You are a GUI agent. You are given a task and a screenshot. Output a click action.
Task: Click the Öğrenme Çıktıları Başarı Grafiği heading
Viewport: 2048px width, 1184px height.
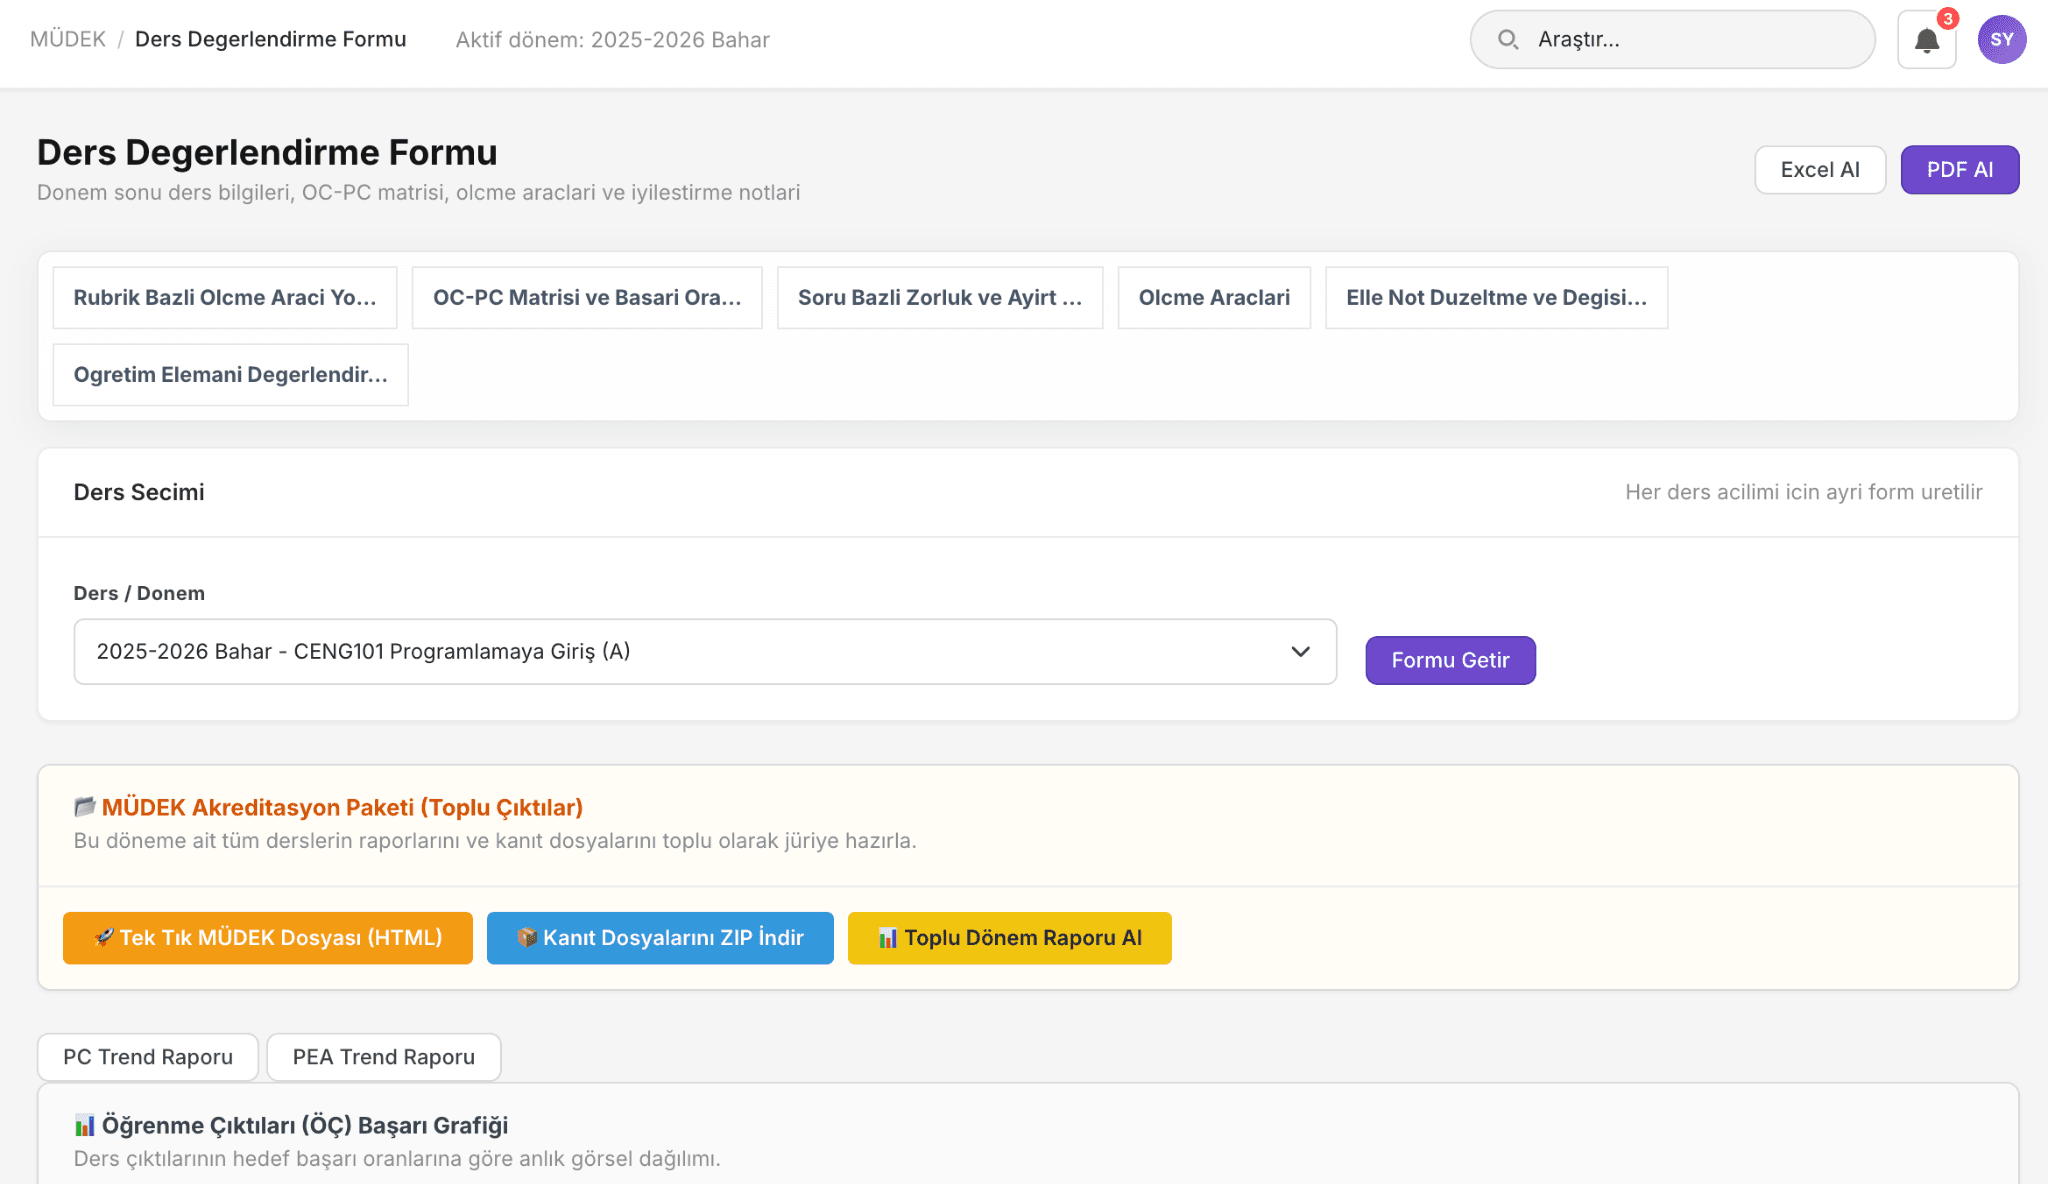291,1125
